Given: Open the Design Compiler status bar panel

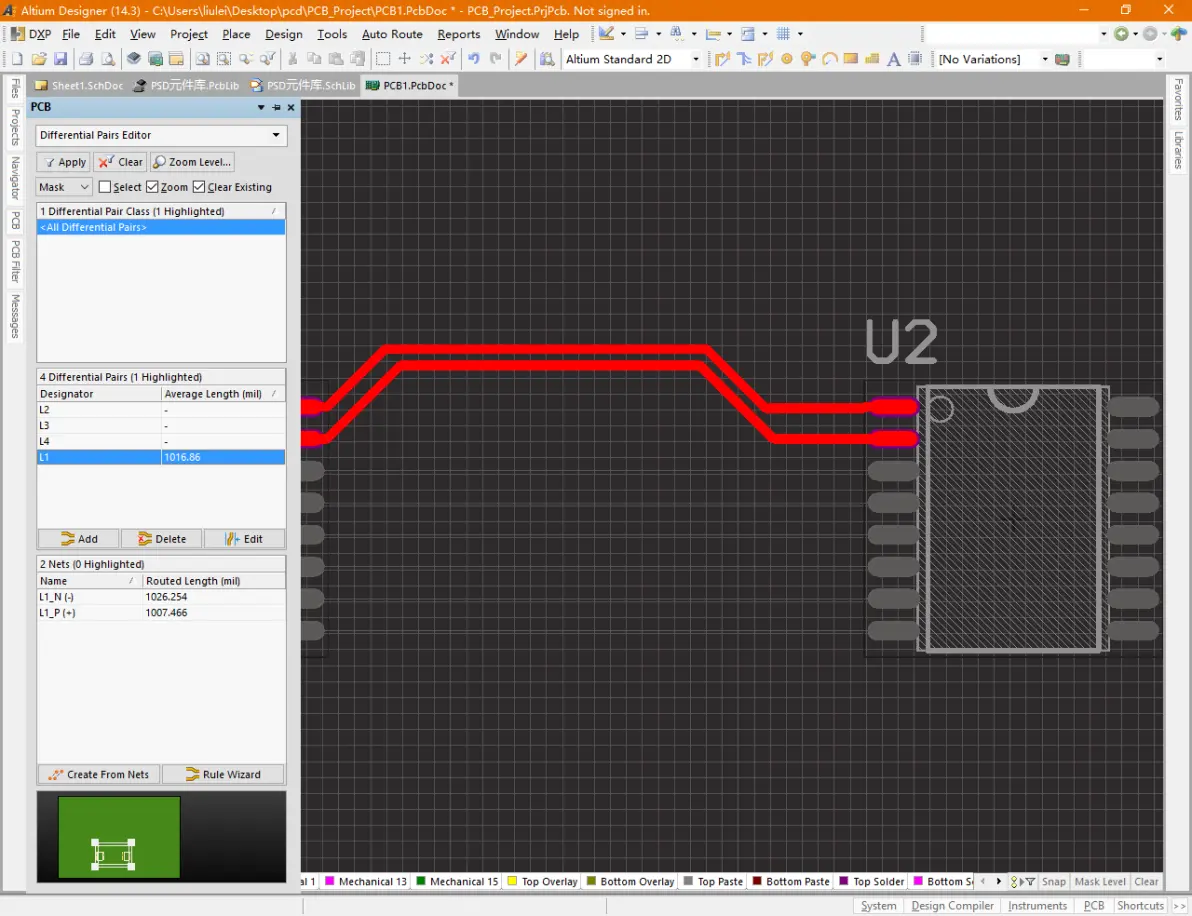Looking at the screenshot, I should click(953, 905).
